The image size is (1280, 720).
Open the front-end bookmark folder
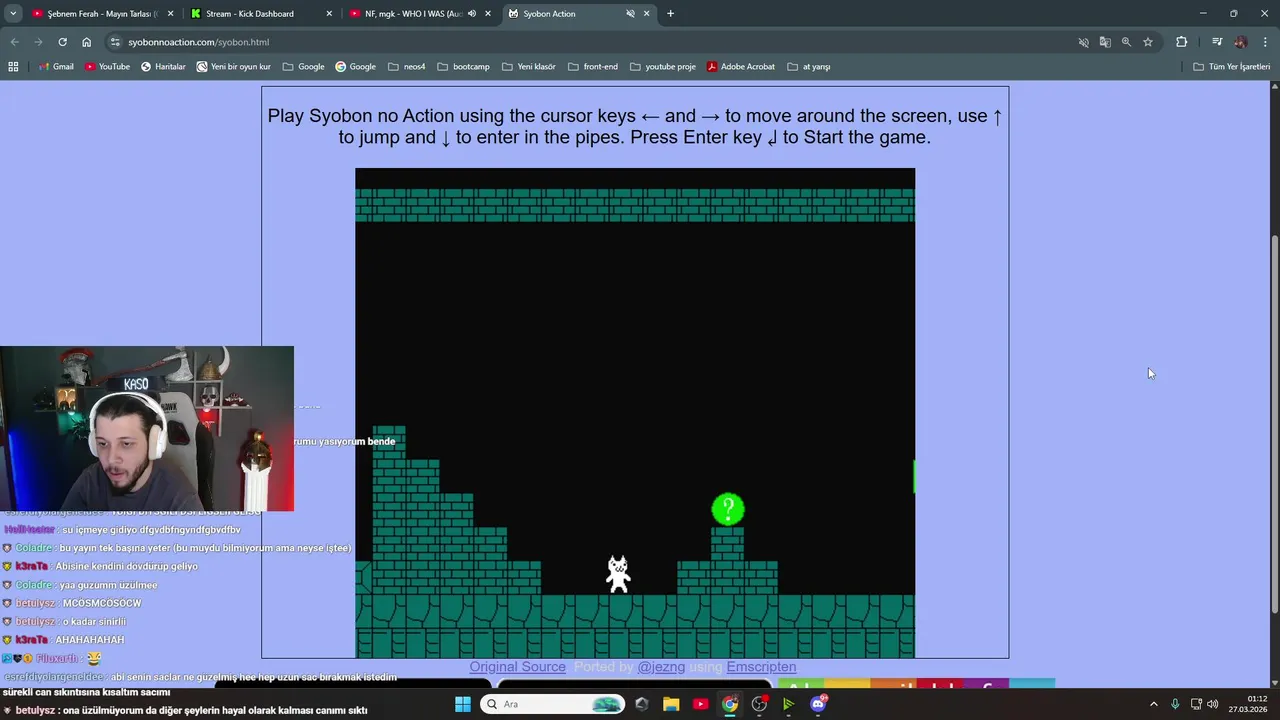pyautogui.click(x=593, y=67)
